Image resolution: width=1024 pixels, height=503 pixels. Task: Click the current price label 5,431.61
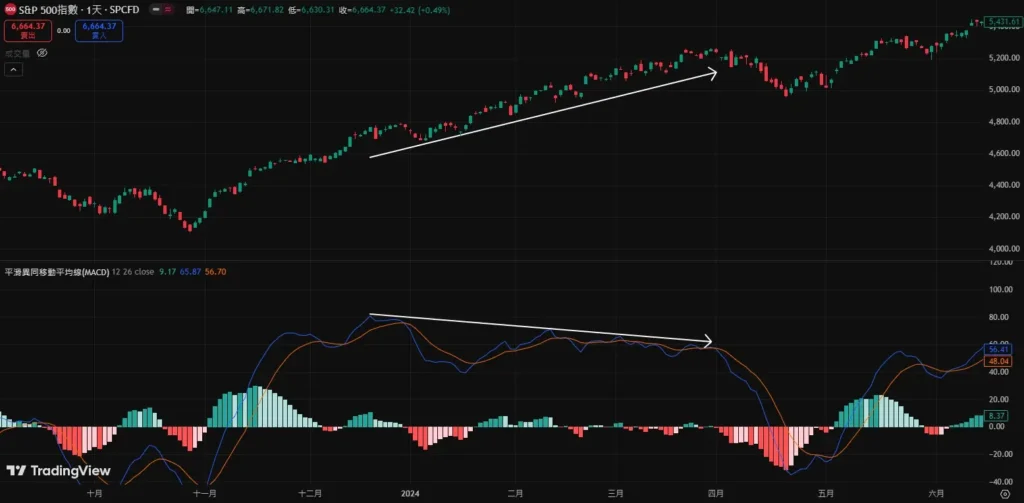pos(1000,21)
